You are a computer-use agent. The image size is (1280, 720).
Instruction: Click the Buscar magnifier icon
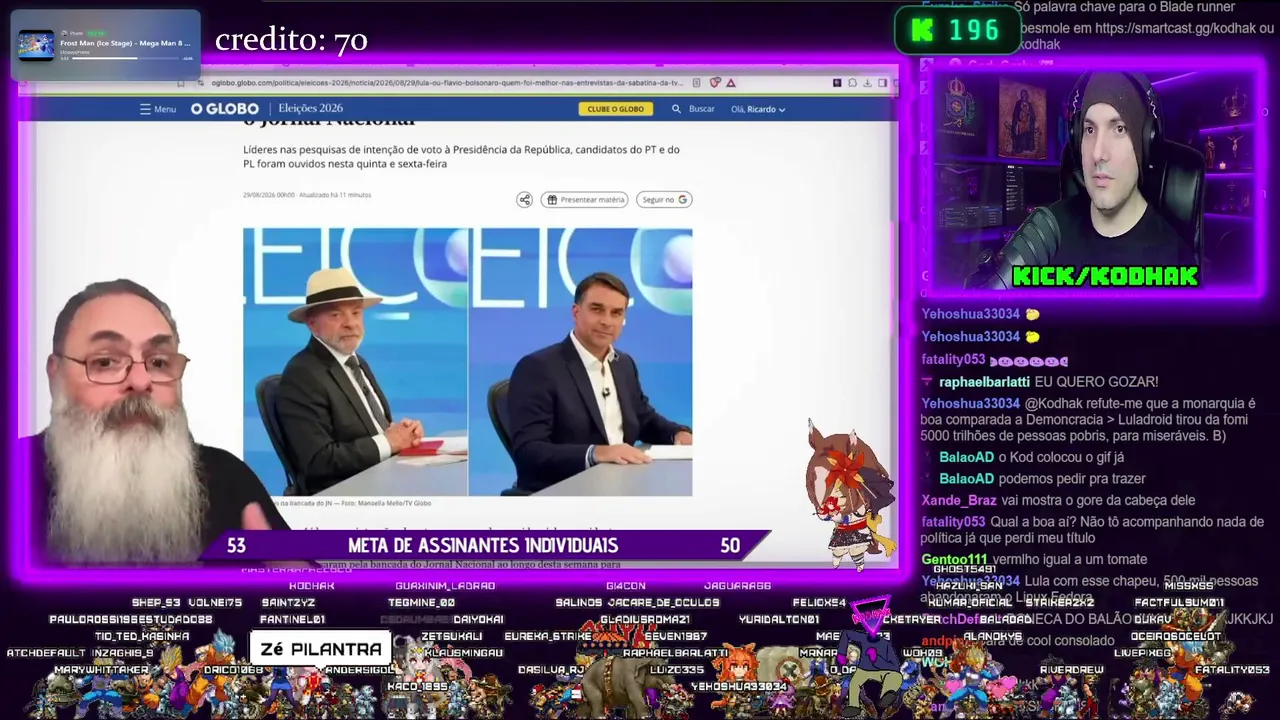(x=676, y=109)
